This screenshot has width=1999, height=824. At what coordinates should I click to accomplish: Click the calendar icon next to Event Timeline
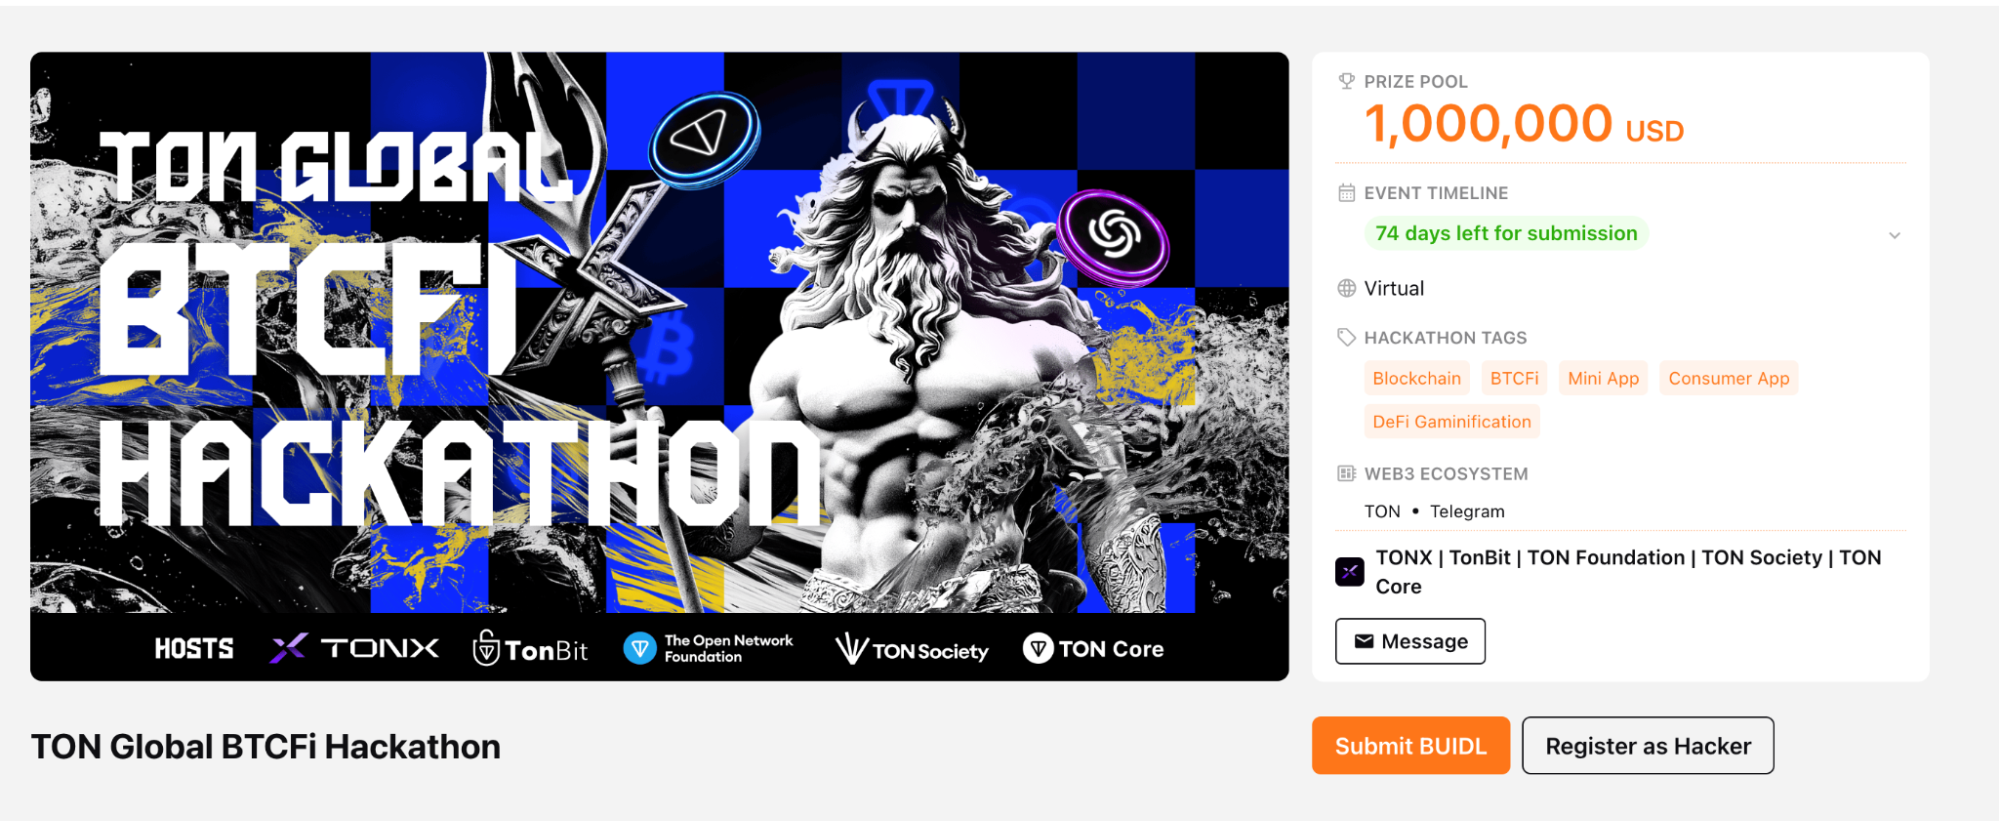pyautogui.click(x=1346, y=193)
